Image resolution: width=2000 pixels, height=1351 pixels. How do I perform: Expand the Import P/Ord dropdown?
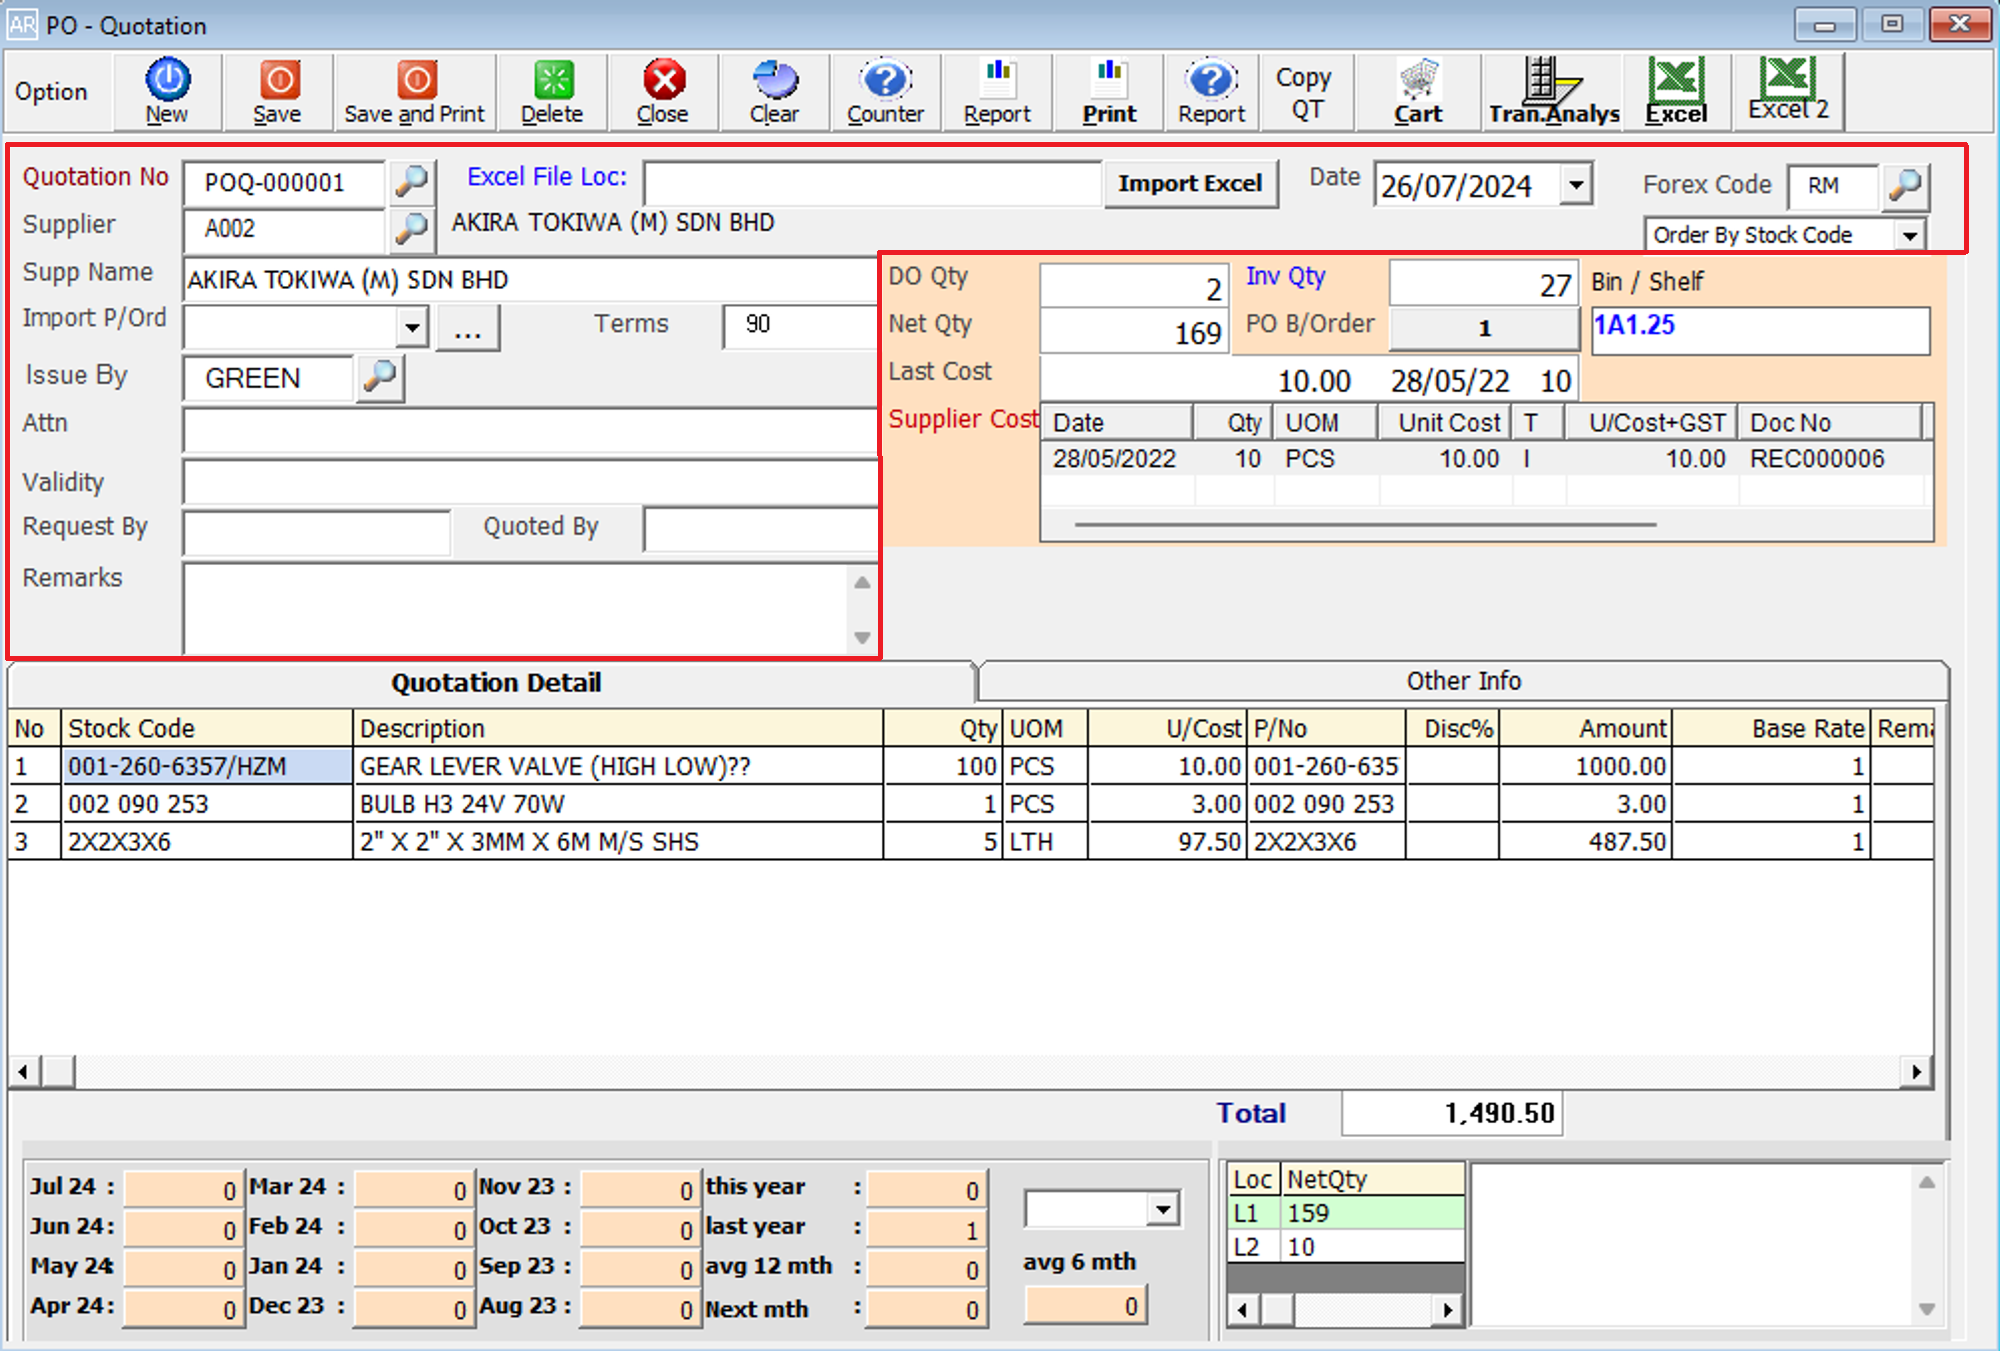[412, 327]
